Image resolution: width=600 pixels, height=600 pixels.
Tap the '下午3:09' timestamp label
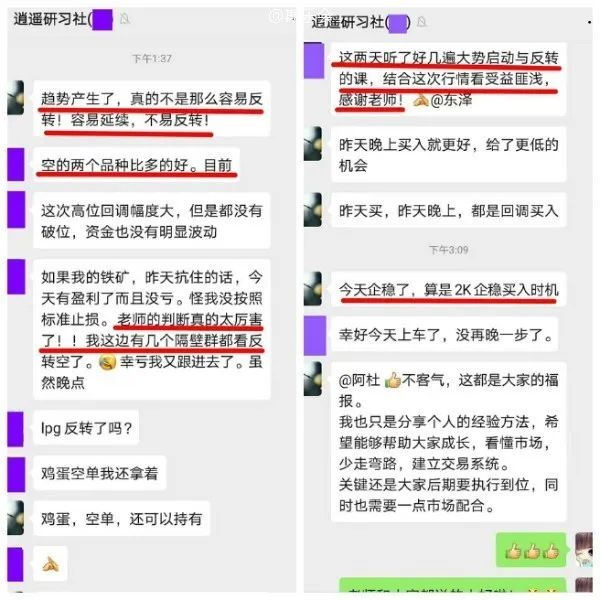448,250
